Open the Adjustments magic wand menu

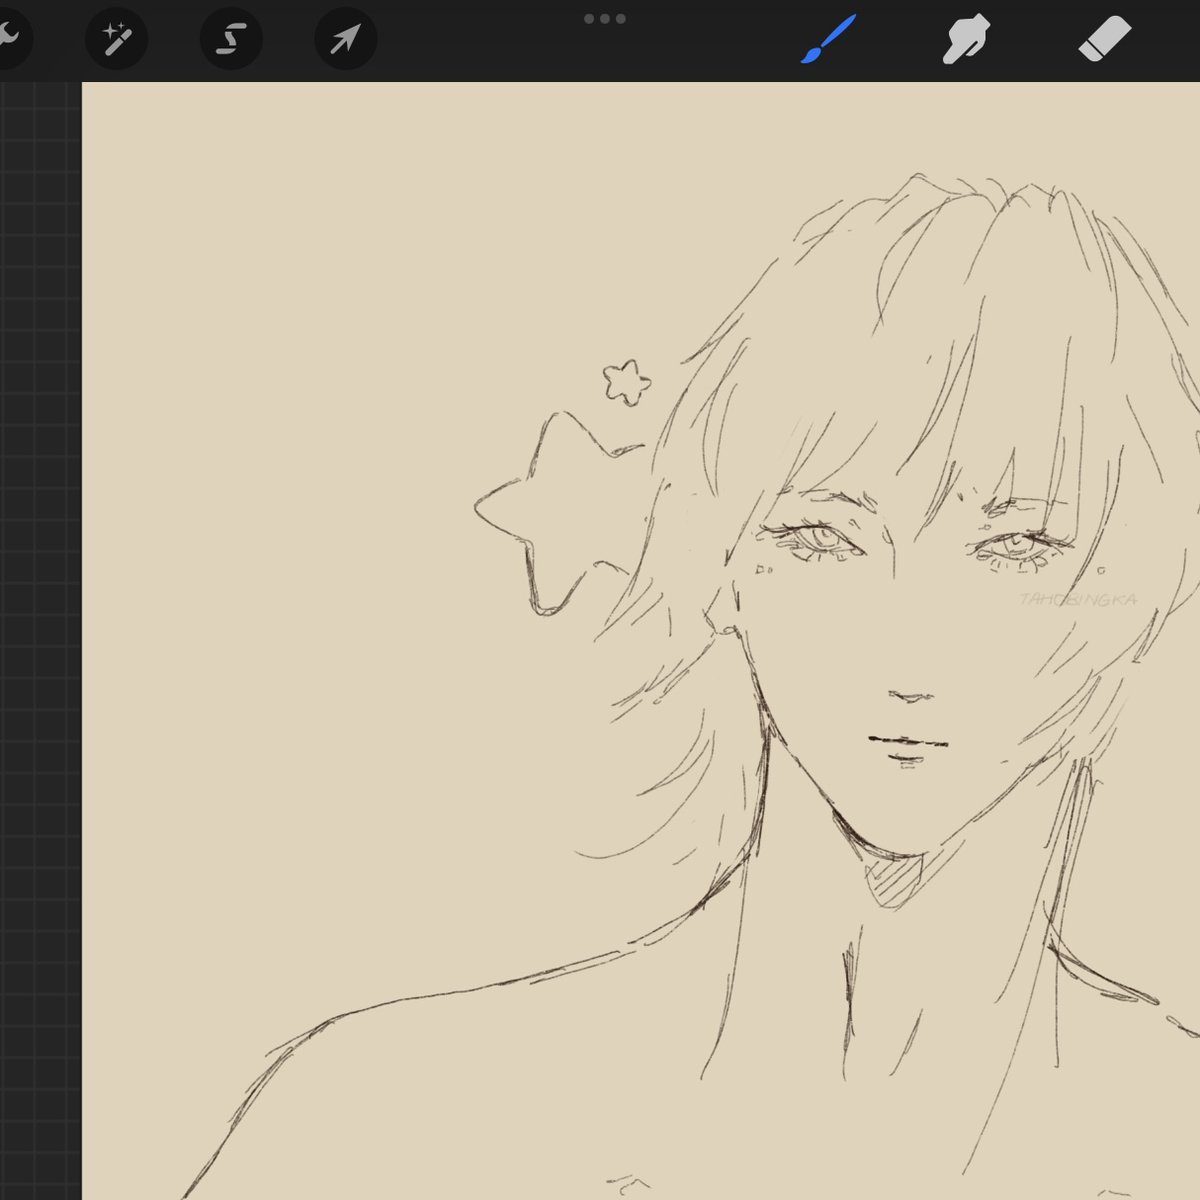click(x=116, y=39)
